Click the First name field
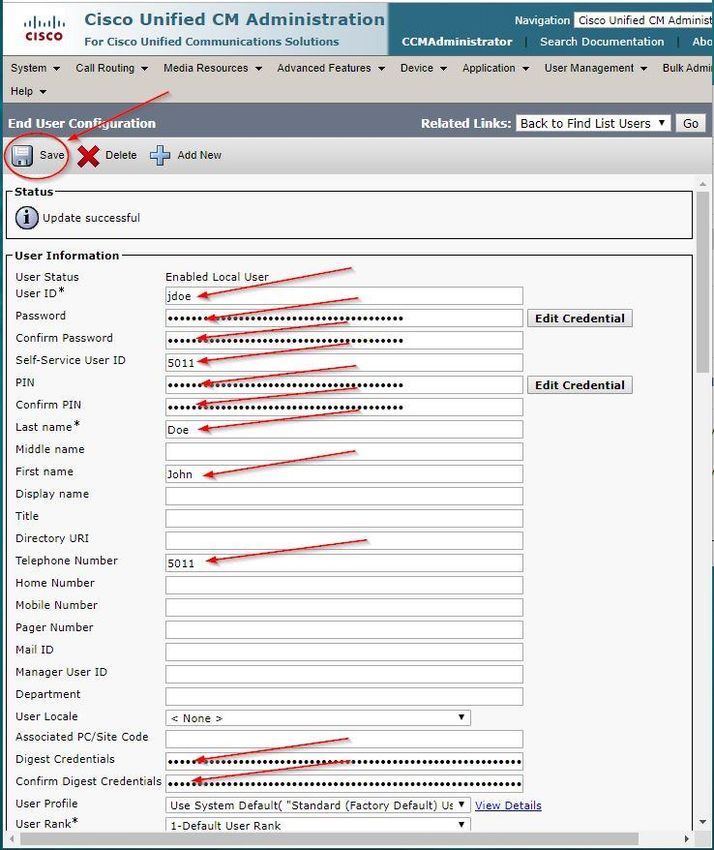 tap(344, 474)
